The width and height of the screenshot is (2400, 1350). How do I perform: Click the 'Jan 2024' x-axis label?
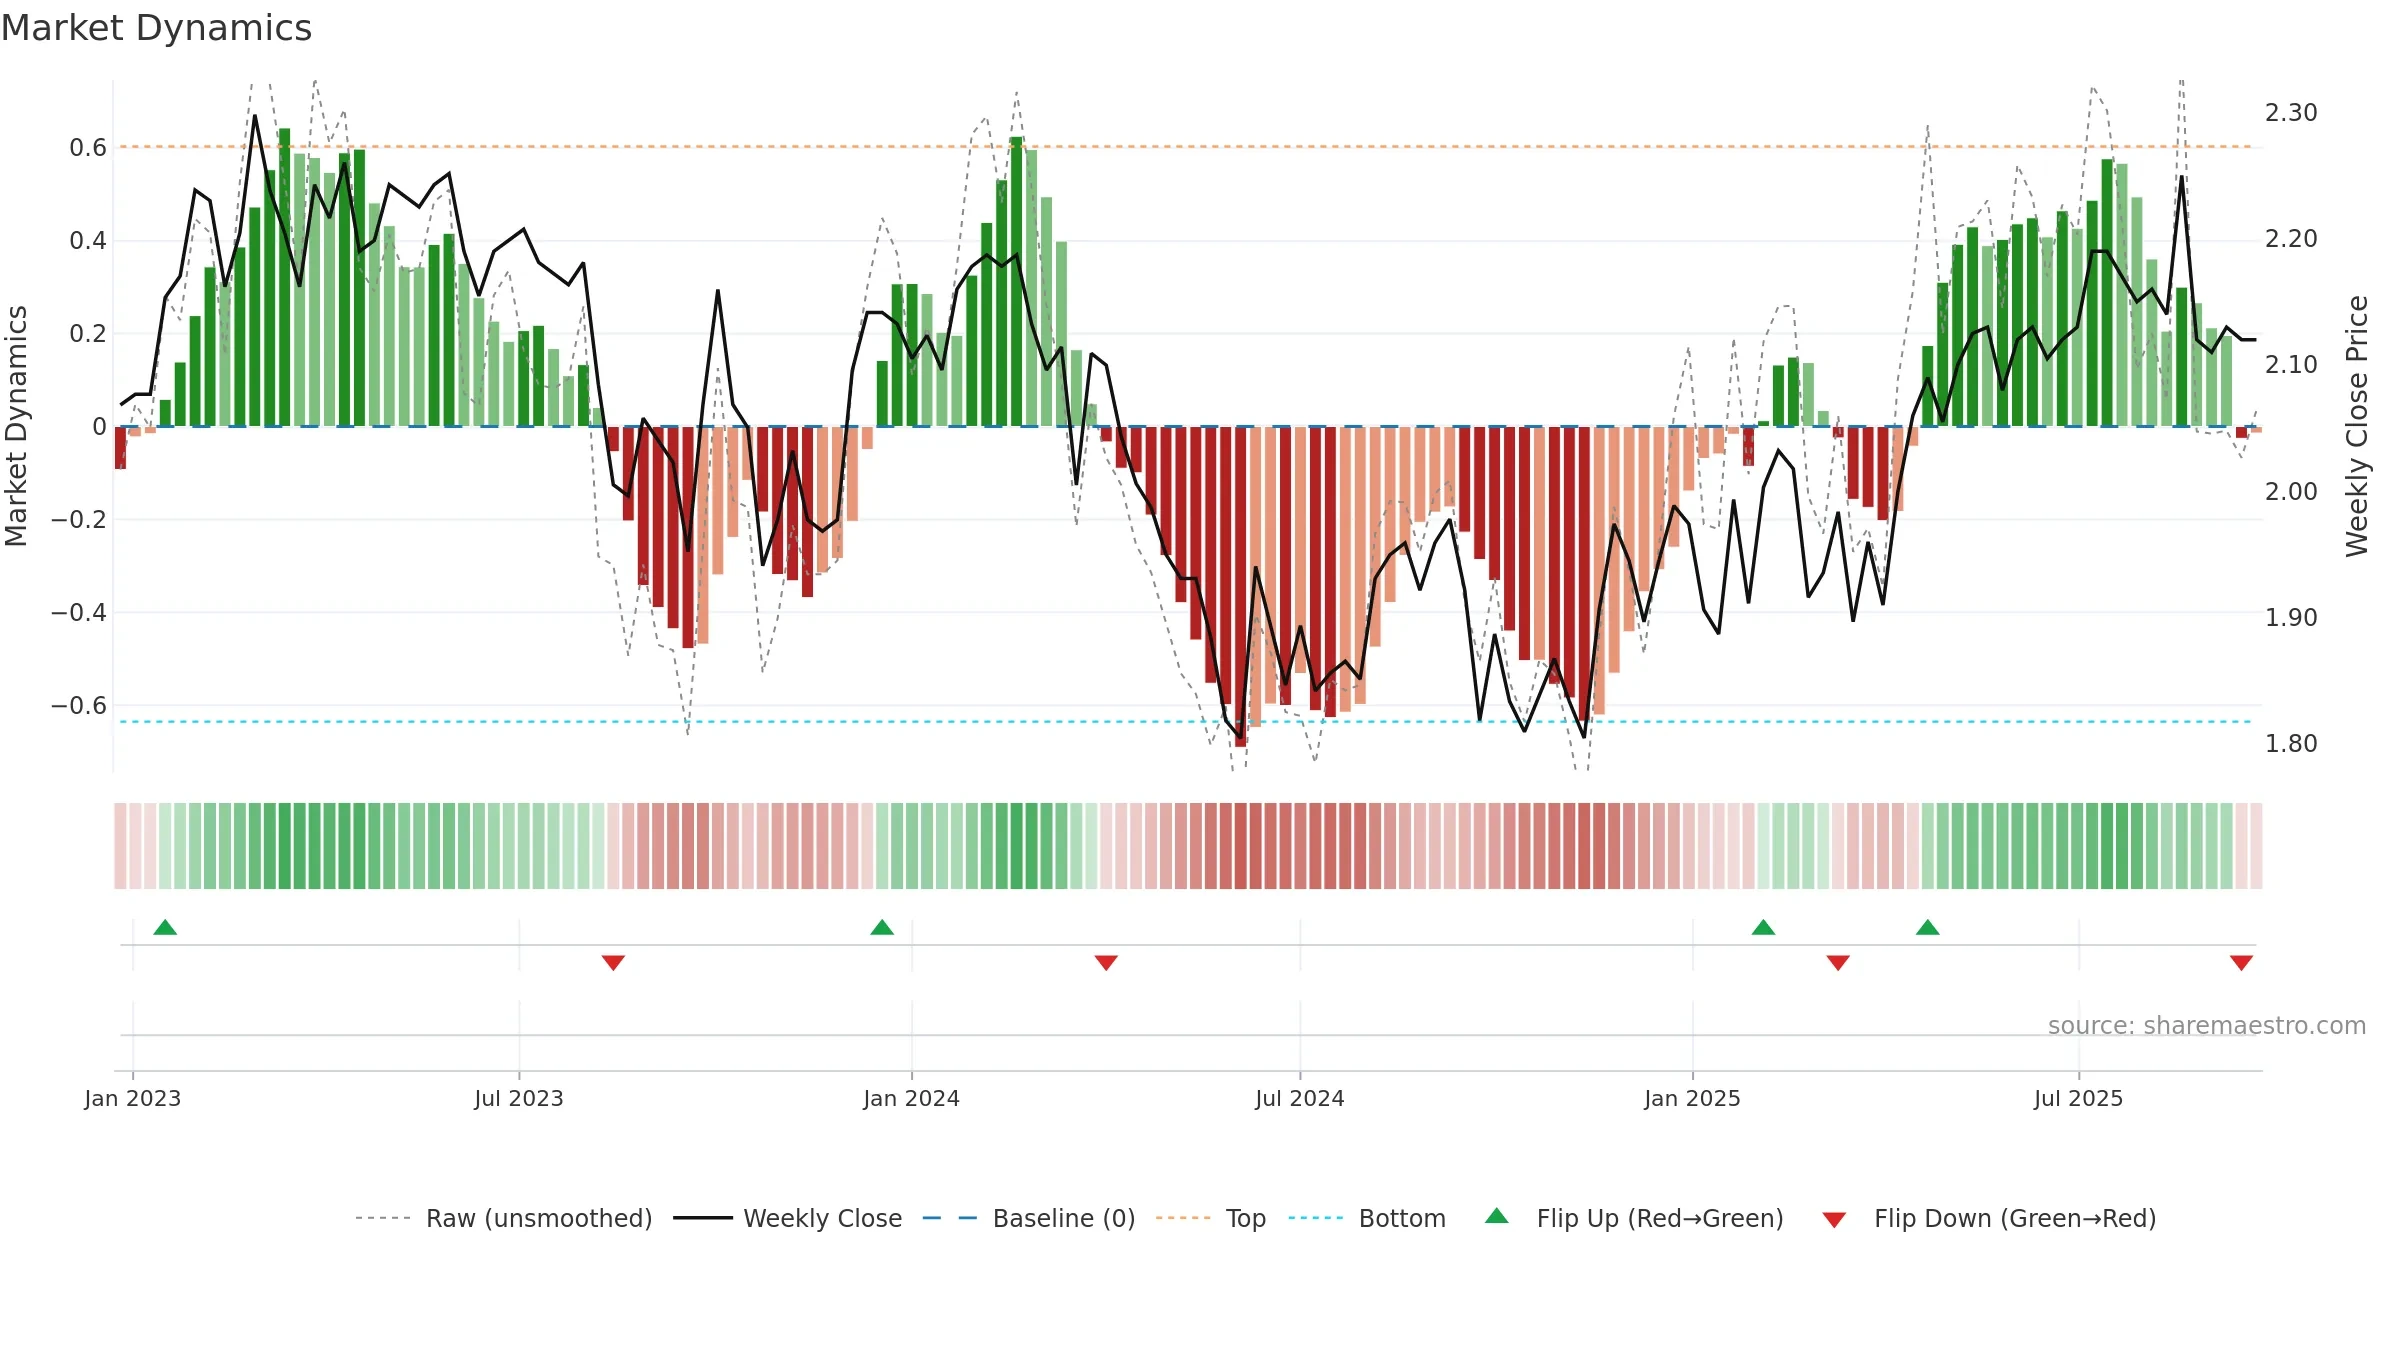(x=912, y=1098)
